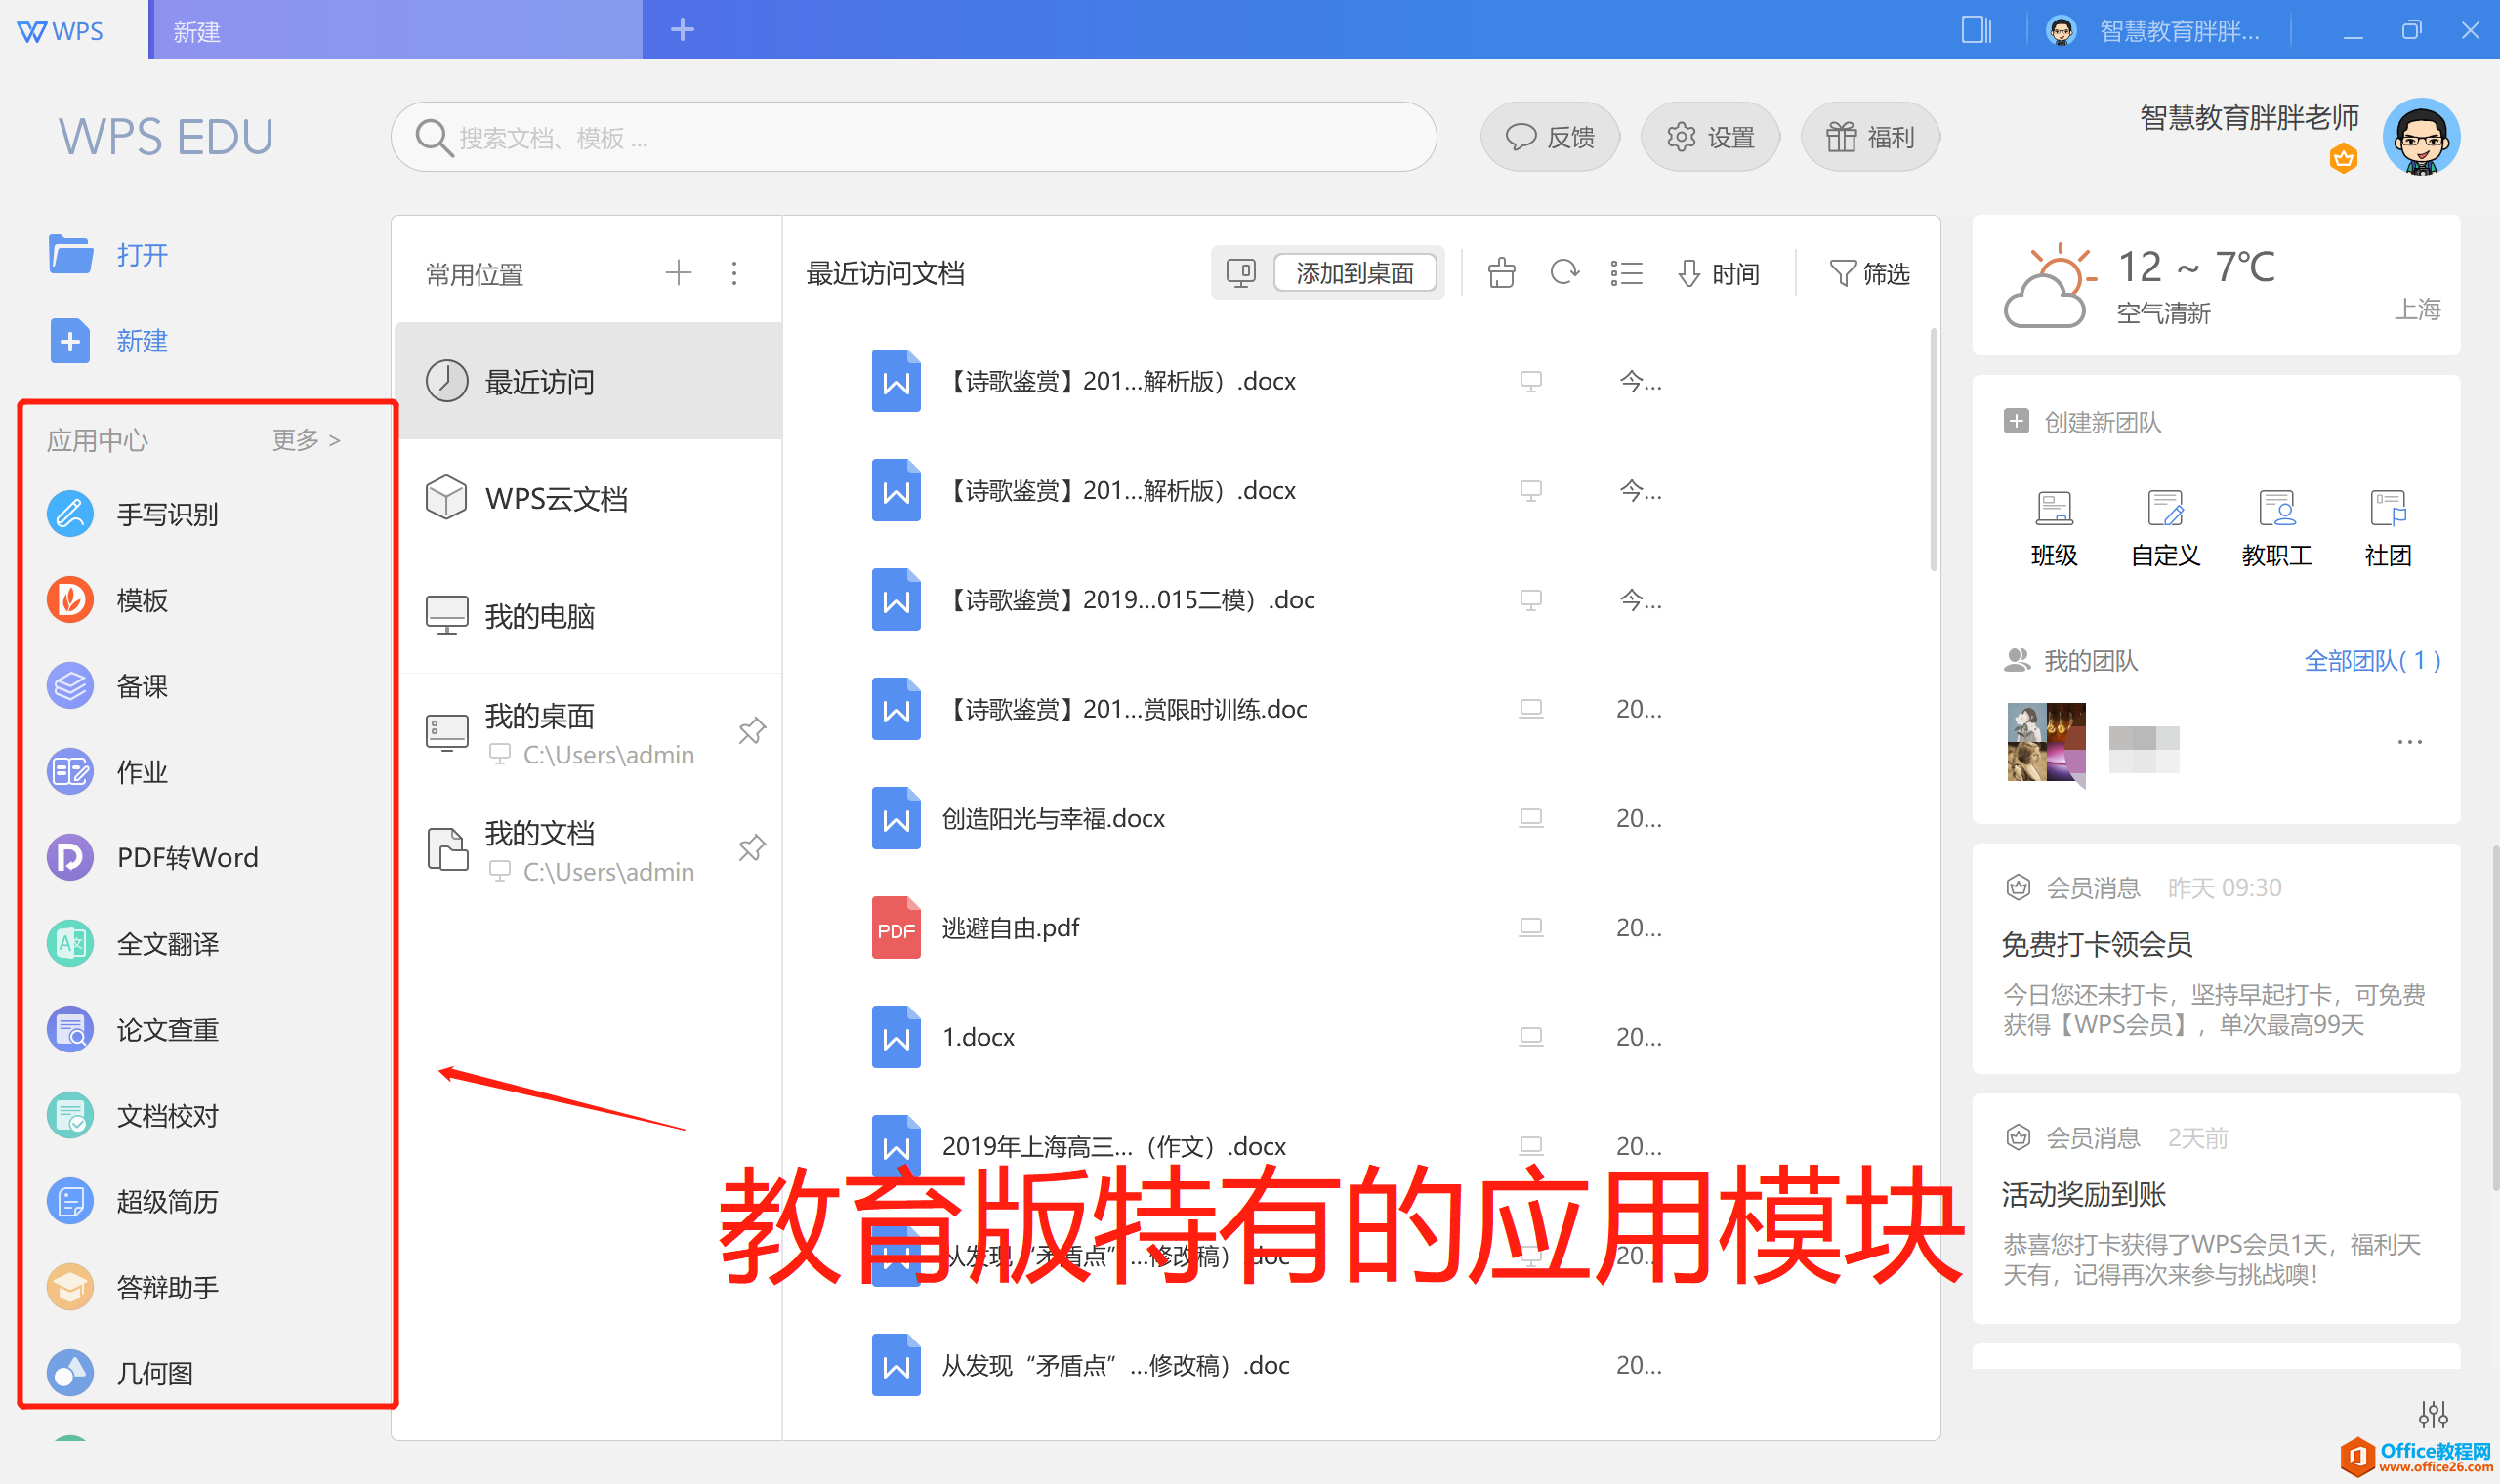This screenshot has width=2500, height=1484.
Task: Click the refresh icon in recent documents toolbar
Action: tap(1564, 273)
